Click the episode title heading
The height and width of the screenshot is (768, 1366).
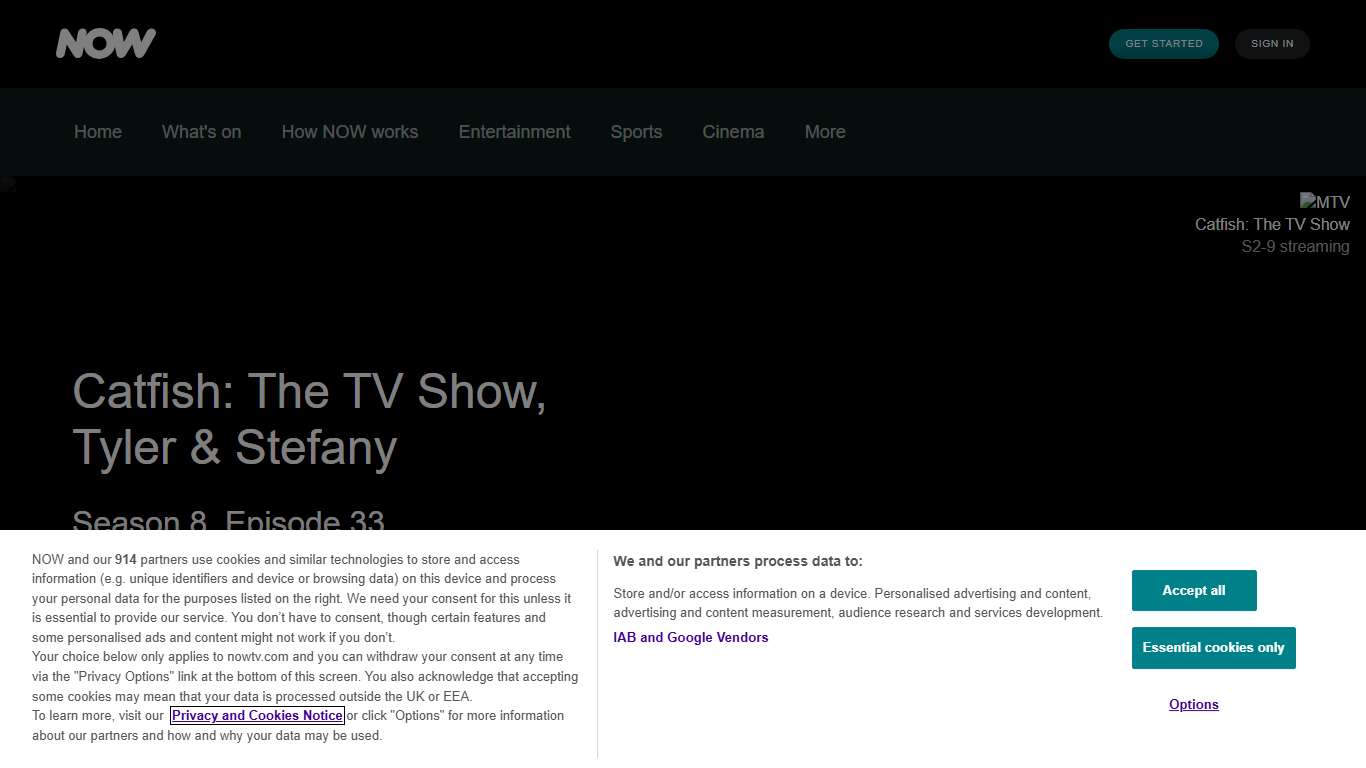click(x=310, y=420)
